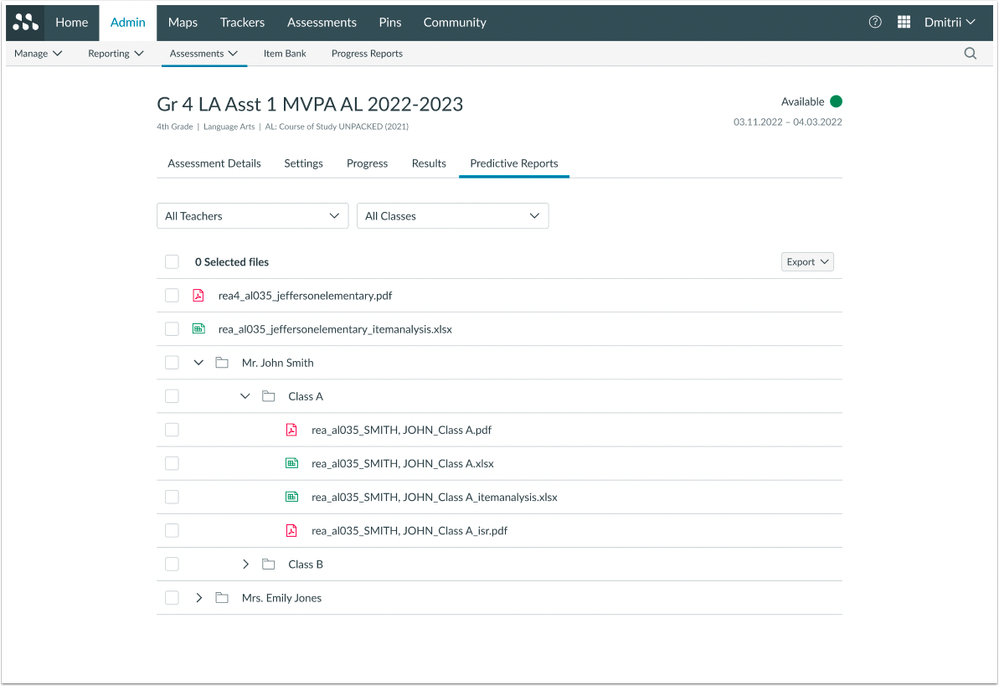The height and width of the screenshot is (686, 999).
Task: Click the jeffersonelementary_itemanalysis.xlsx spreadsheet icon
Action: (x=198, y=329)
